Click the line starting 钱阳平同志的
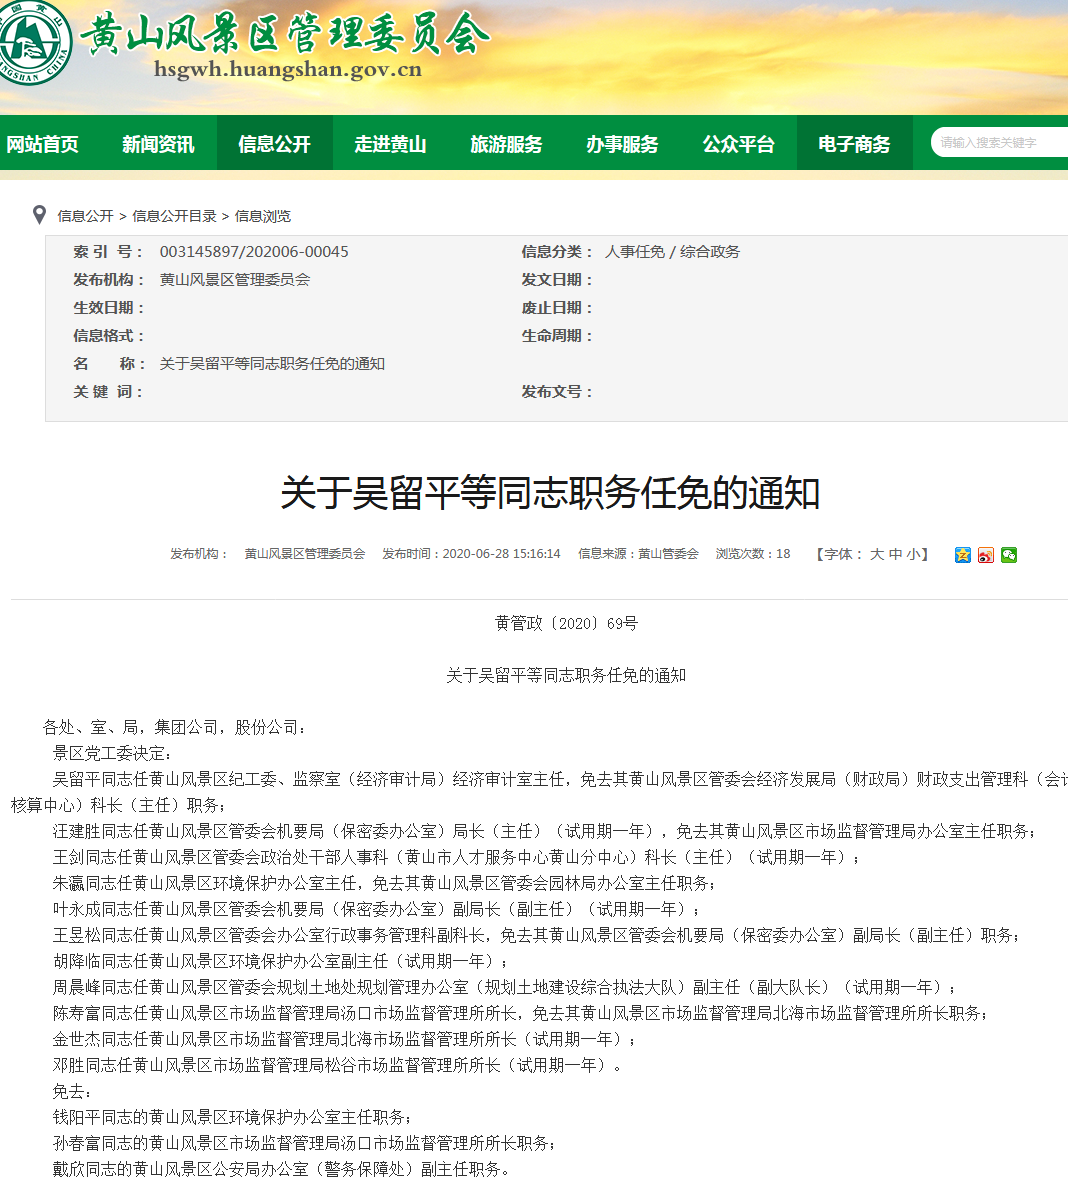The width and height of the screenshot is (1068, 1189). tap(232, 1117)
